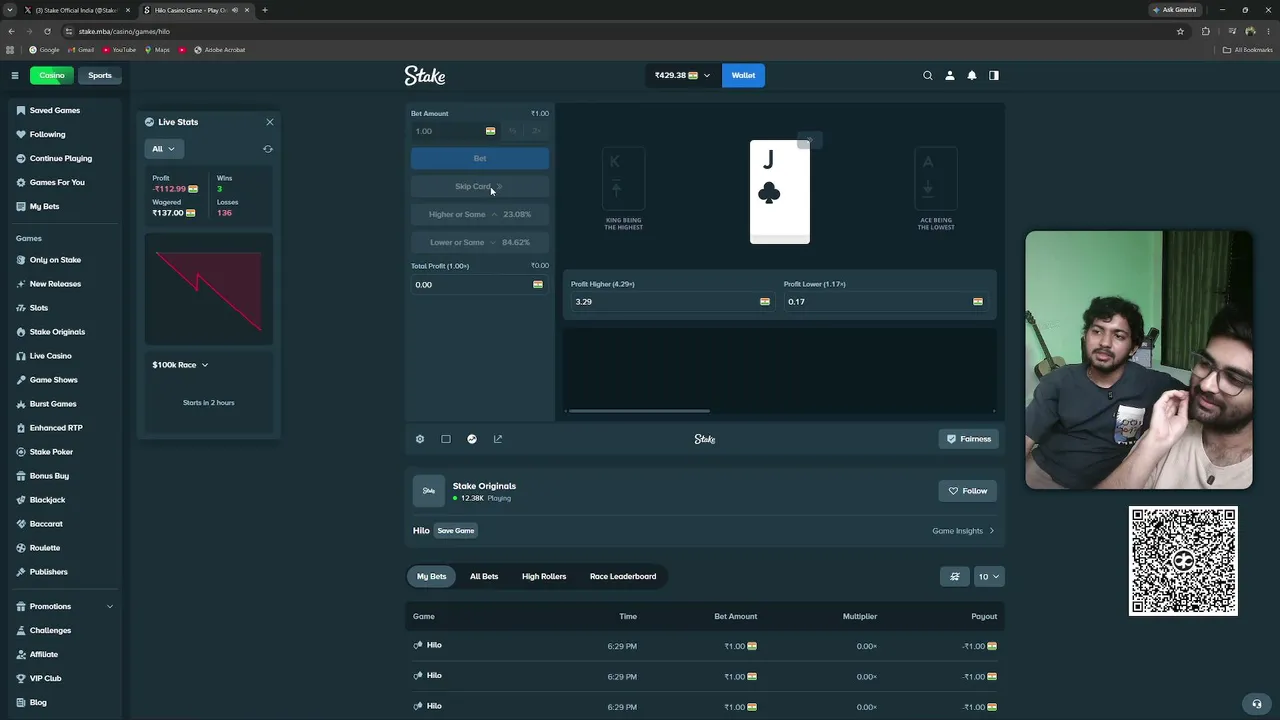Click the skip arrow on the Jack card
This screenshot has width=1280, height=720.
click(810, 140)
